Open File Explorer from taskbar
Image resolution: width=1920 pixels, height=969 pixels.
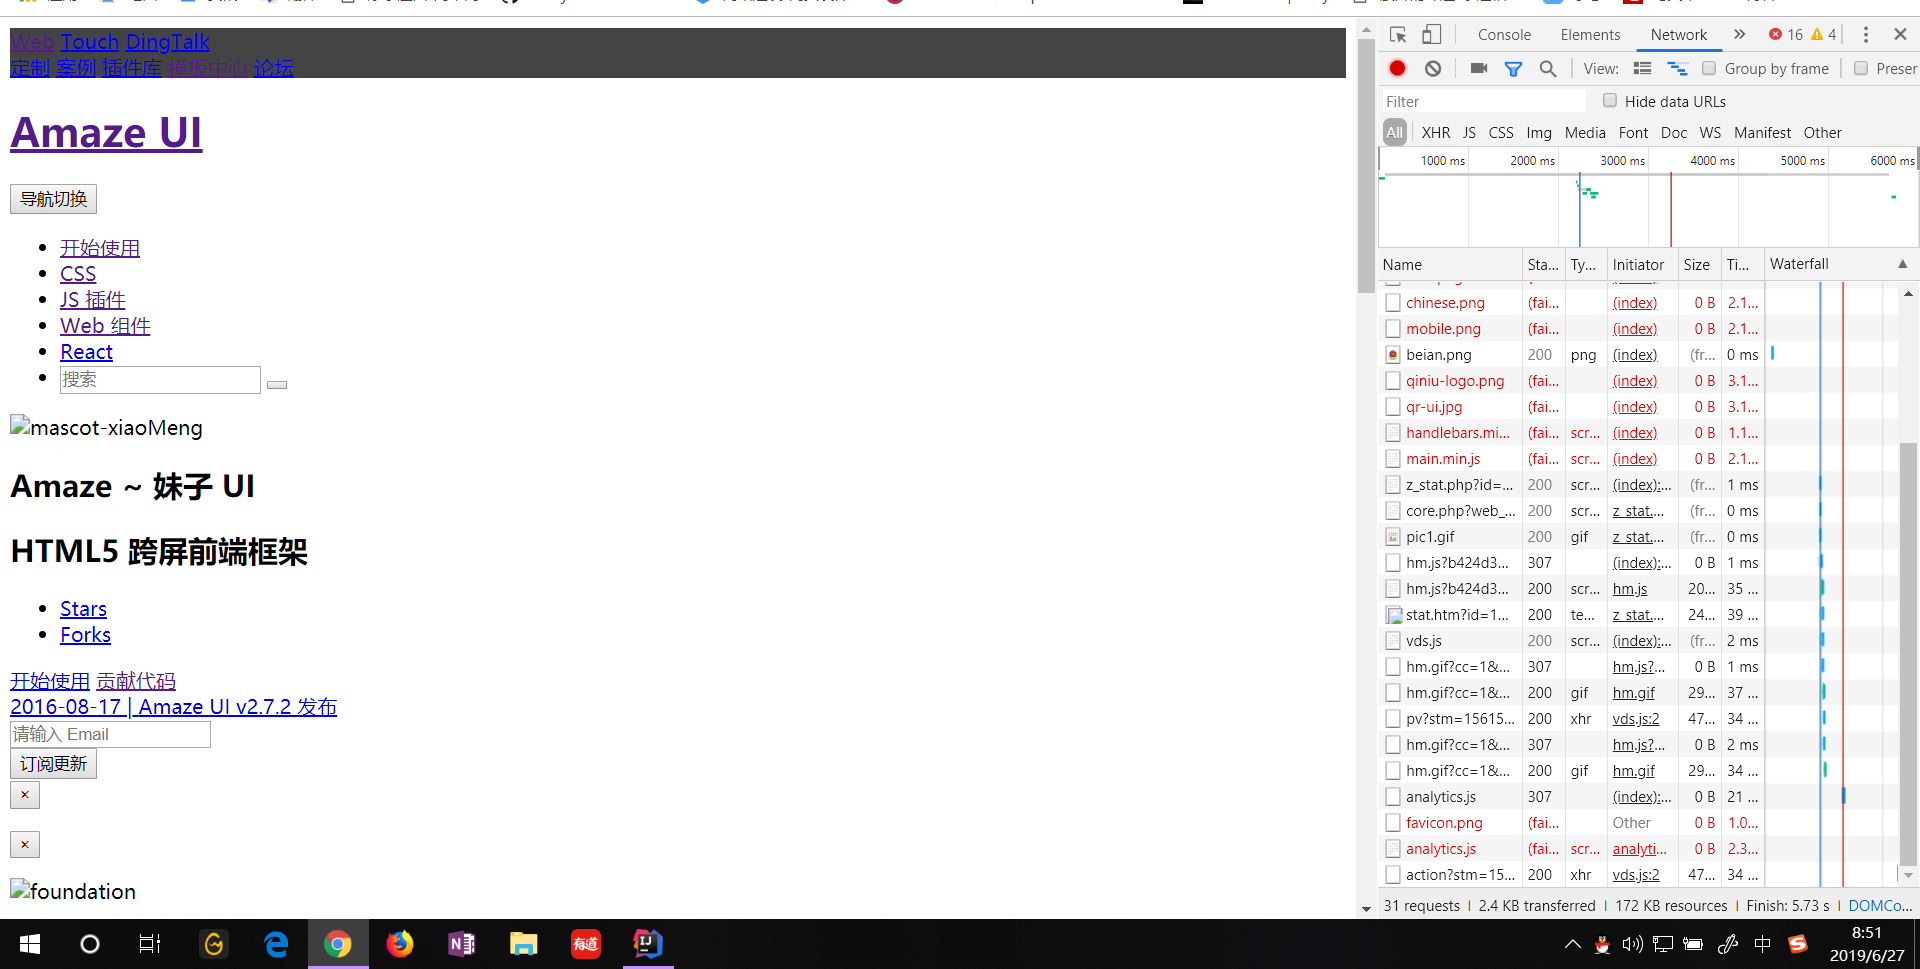pyautogui.click(x=524, y=944)
